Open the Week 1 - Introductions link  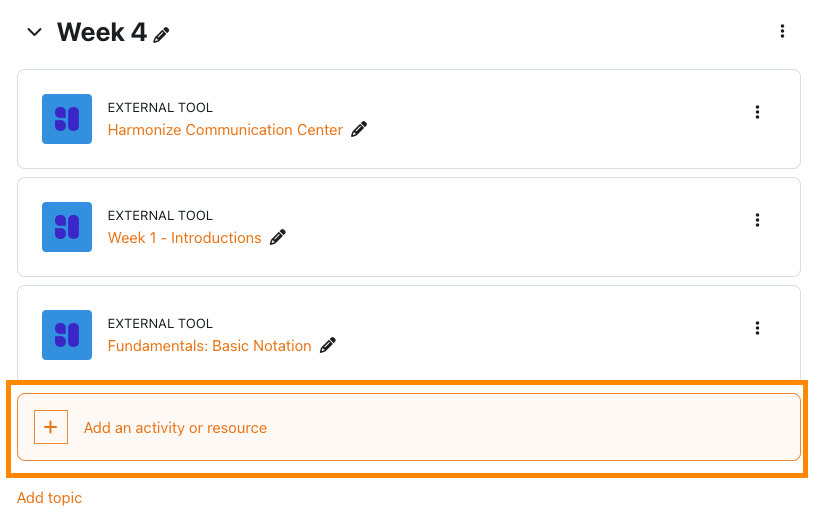coord(184,238)
